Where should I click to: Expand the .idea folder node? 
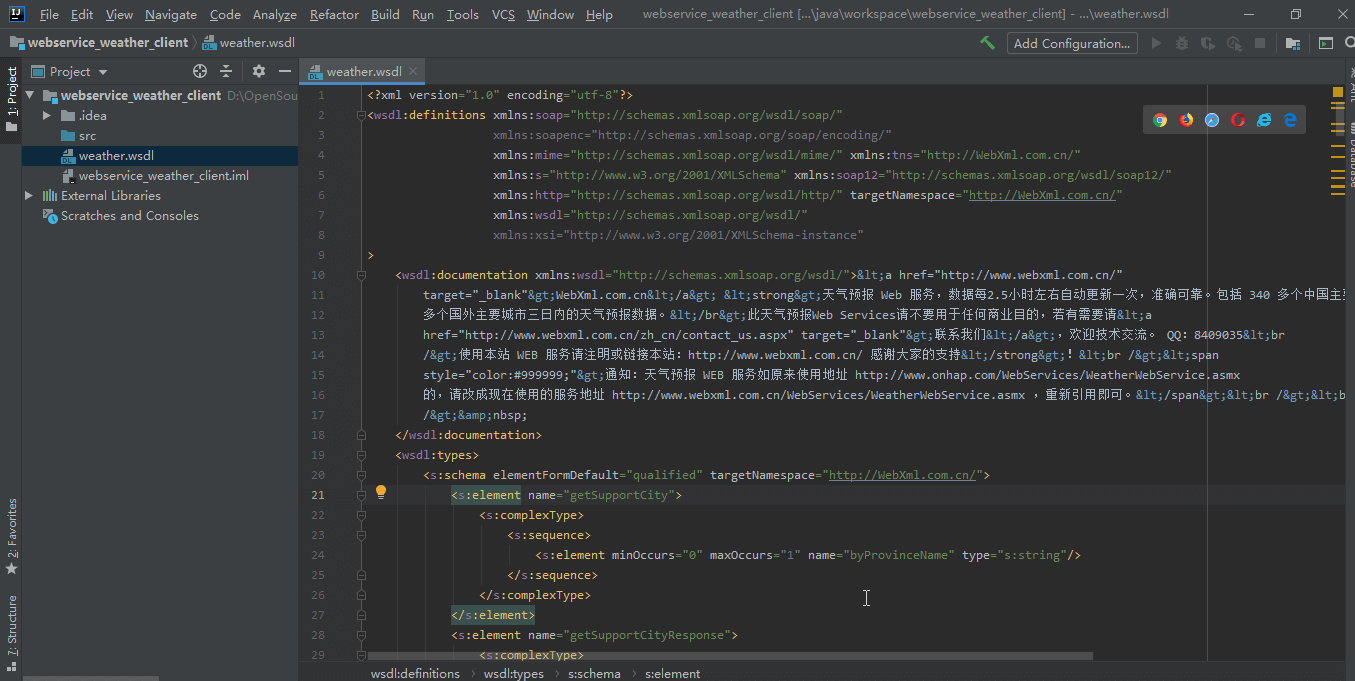tap(47, 116)
